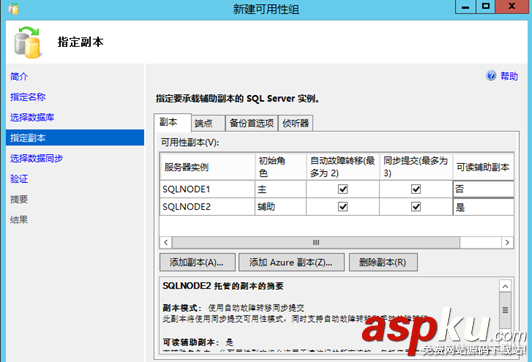Click the 自动故障转移 column header
The width and height of the screenshot is (532, 362).
(x=343, y=167)
